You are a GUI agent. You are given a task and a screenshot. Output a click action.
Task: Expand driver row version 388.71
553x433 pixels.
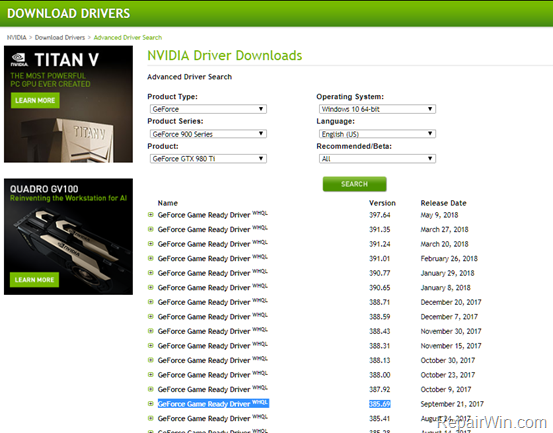(151, 302)
